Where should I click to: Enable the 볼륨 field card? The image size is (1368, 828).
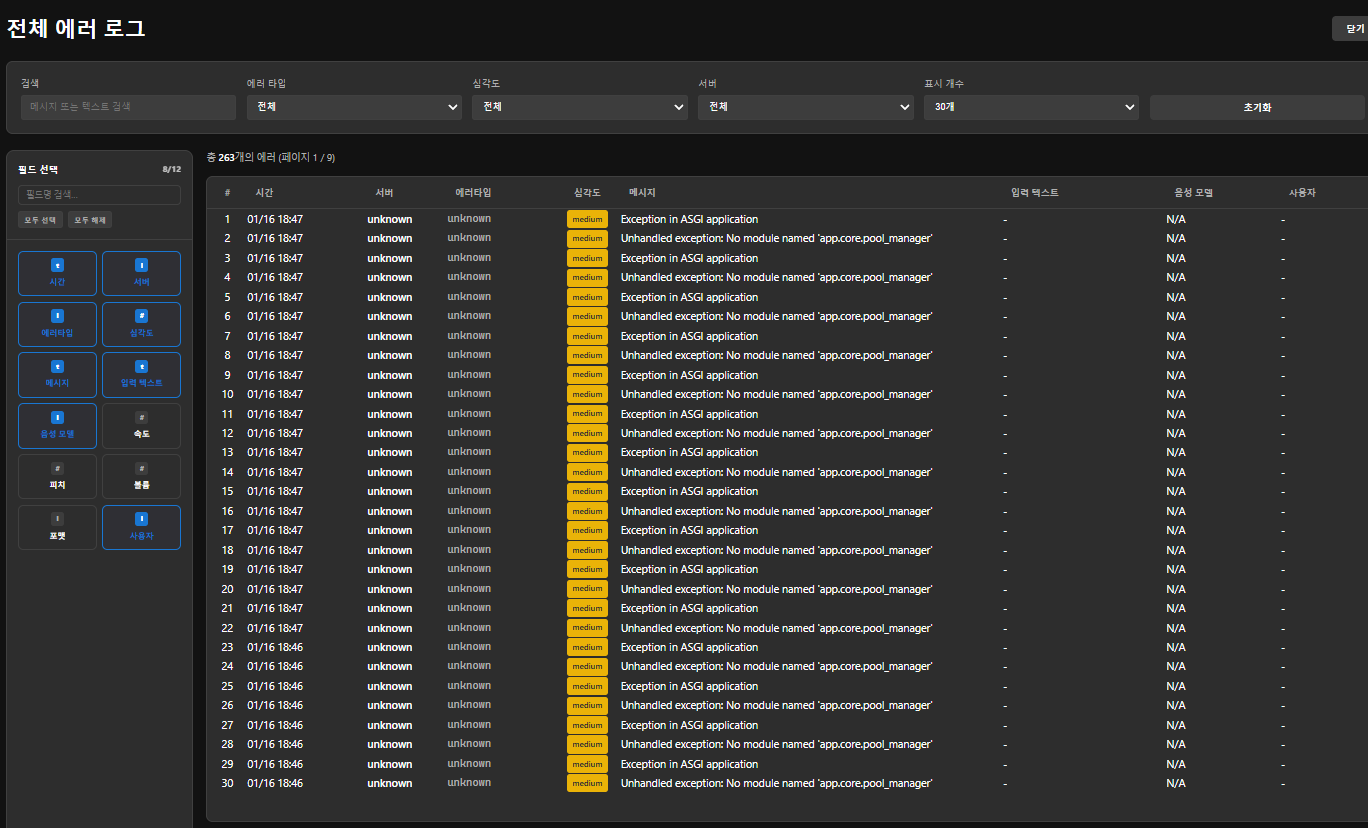[141, 476]
